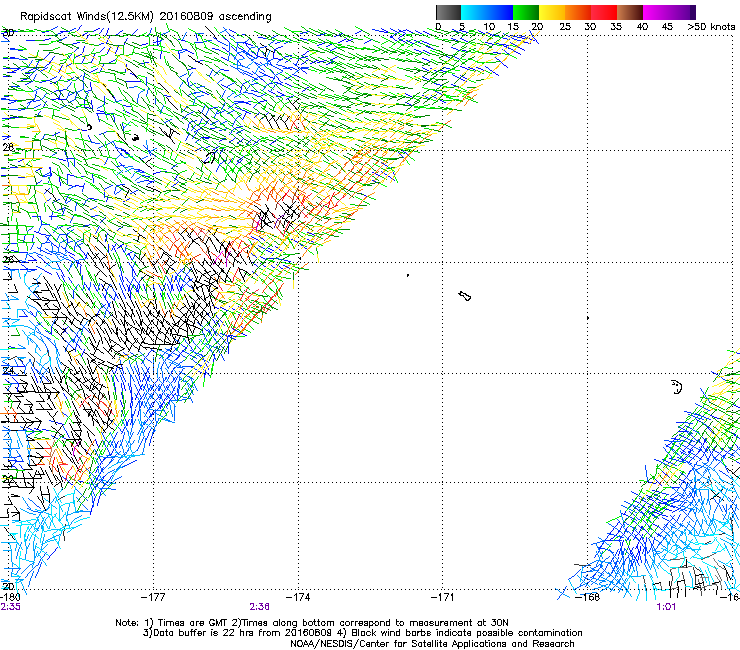740x650 pixels.
Task: Select the green 15-20 knots legend swatch
Action: point(526,12)
